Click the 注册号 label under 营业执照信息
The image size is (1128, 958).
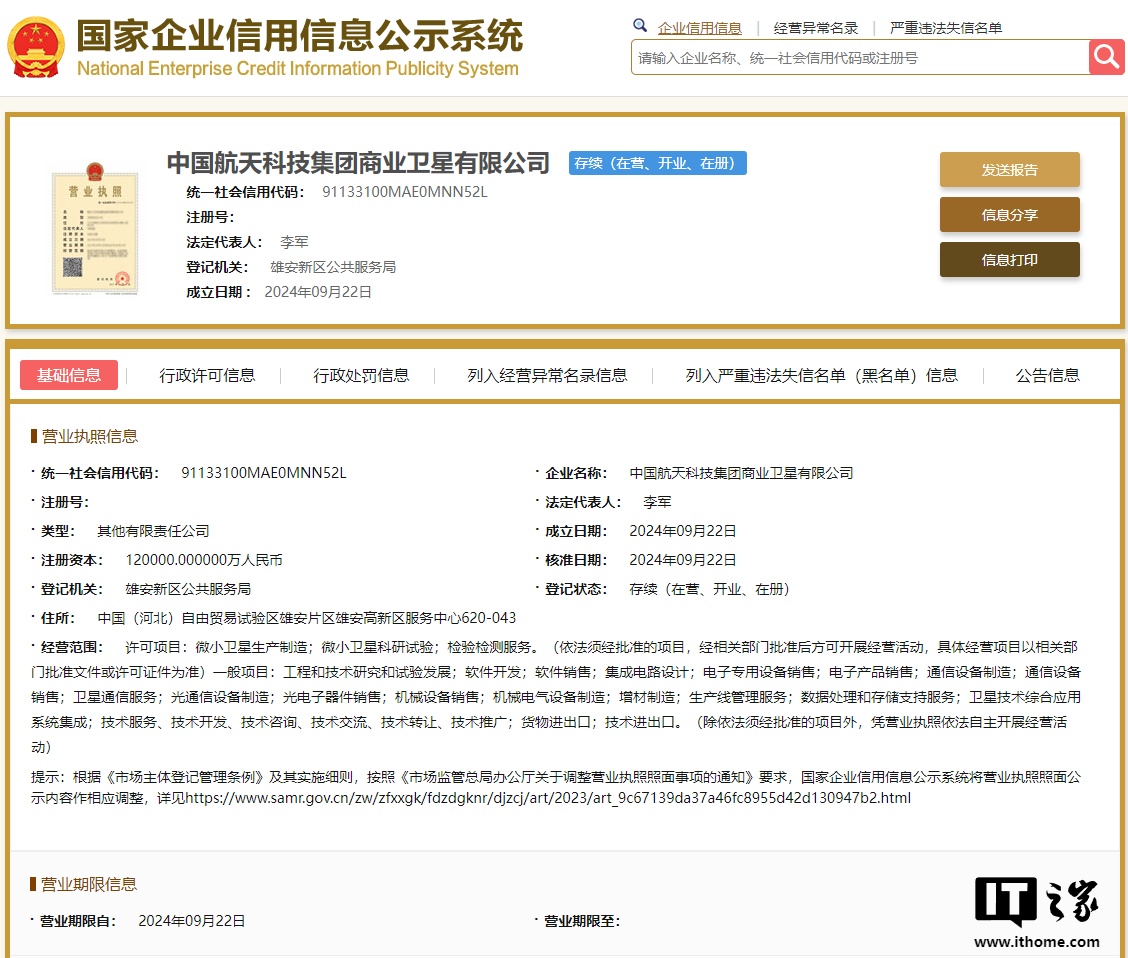(65, 503)
